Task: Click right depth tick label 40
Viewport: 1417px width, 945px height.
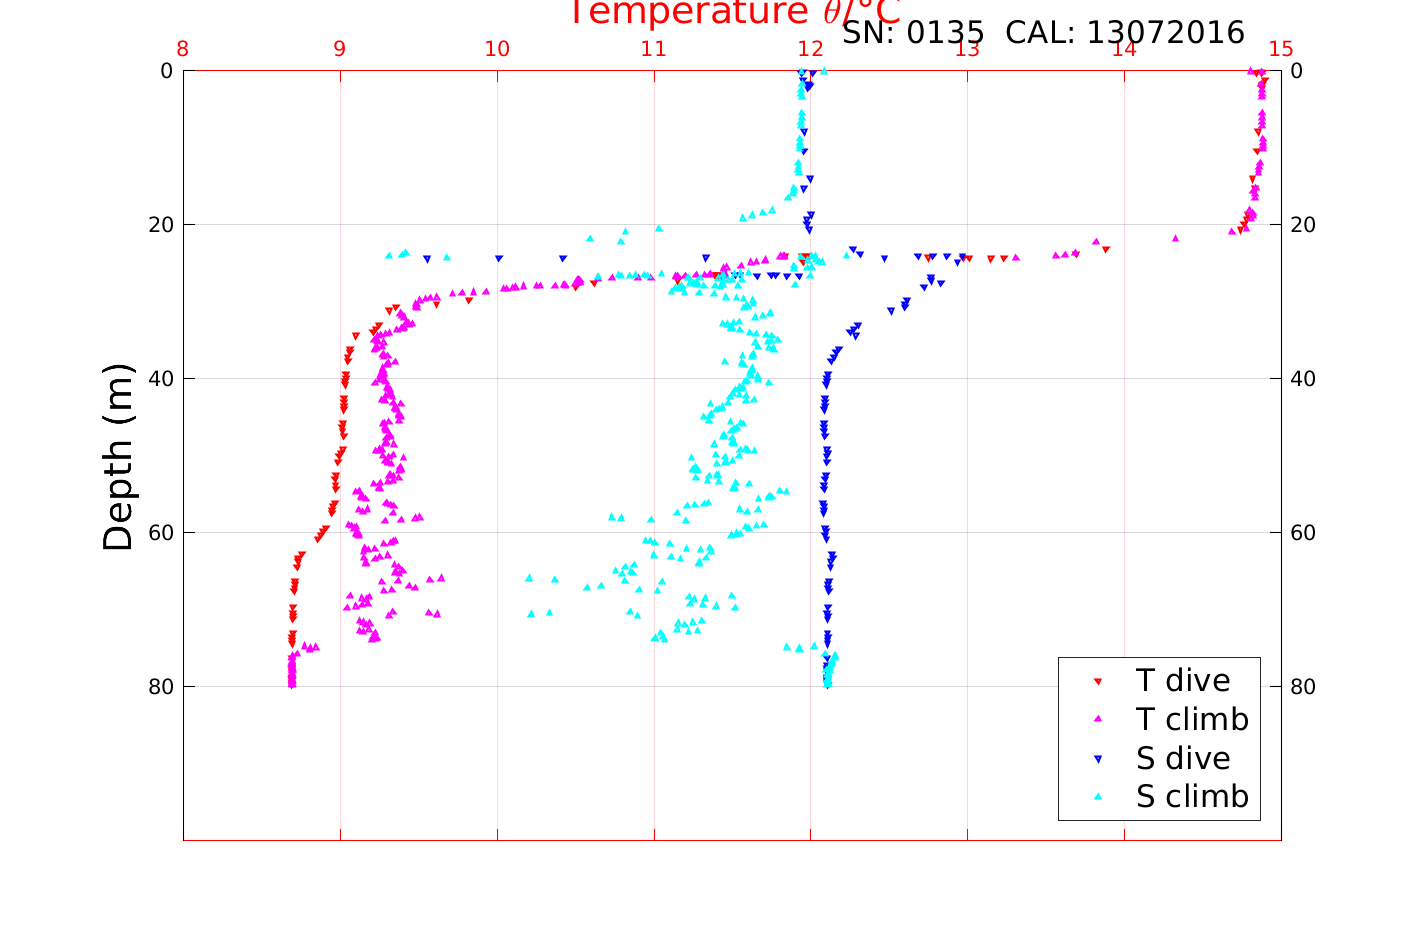Action: click(1303, 379)
